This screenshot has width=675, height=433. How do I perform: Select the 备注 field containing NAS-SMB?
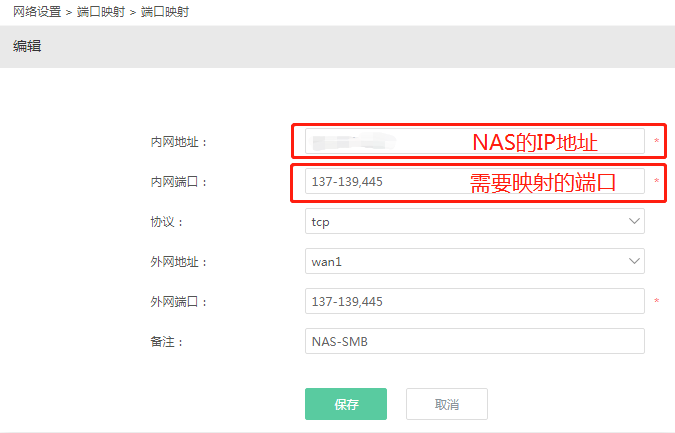tap(473, 341)
